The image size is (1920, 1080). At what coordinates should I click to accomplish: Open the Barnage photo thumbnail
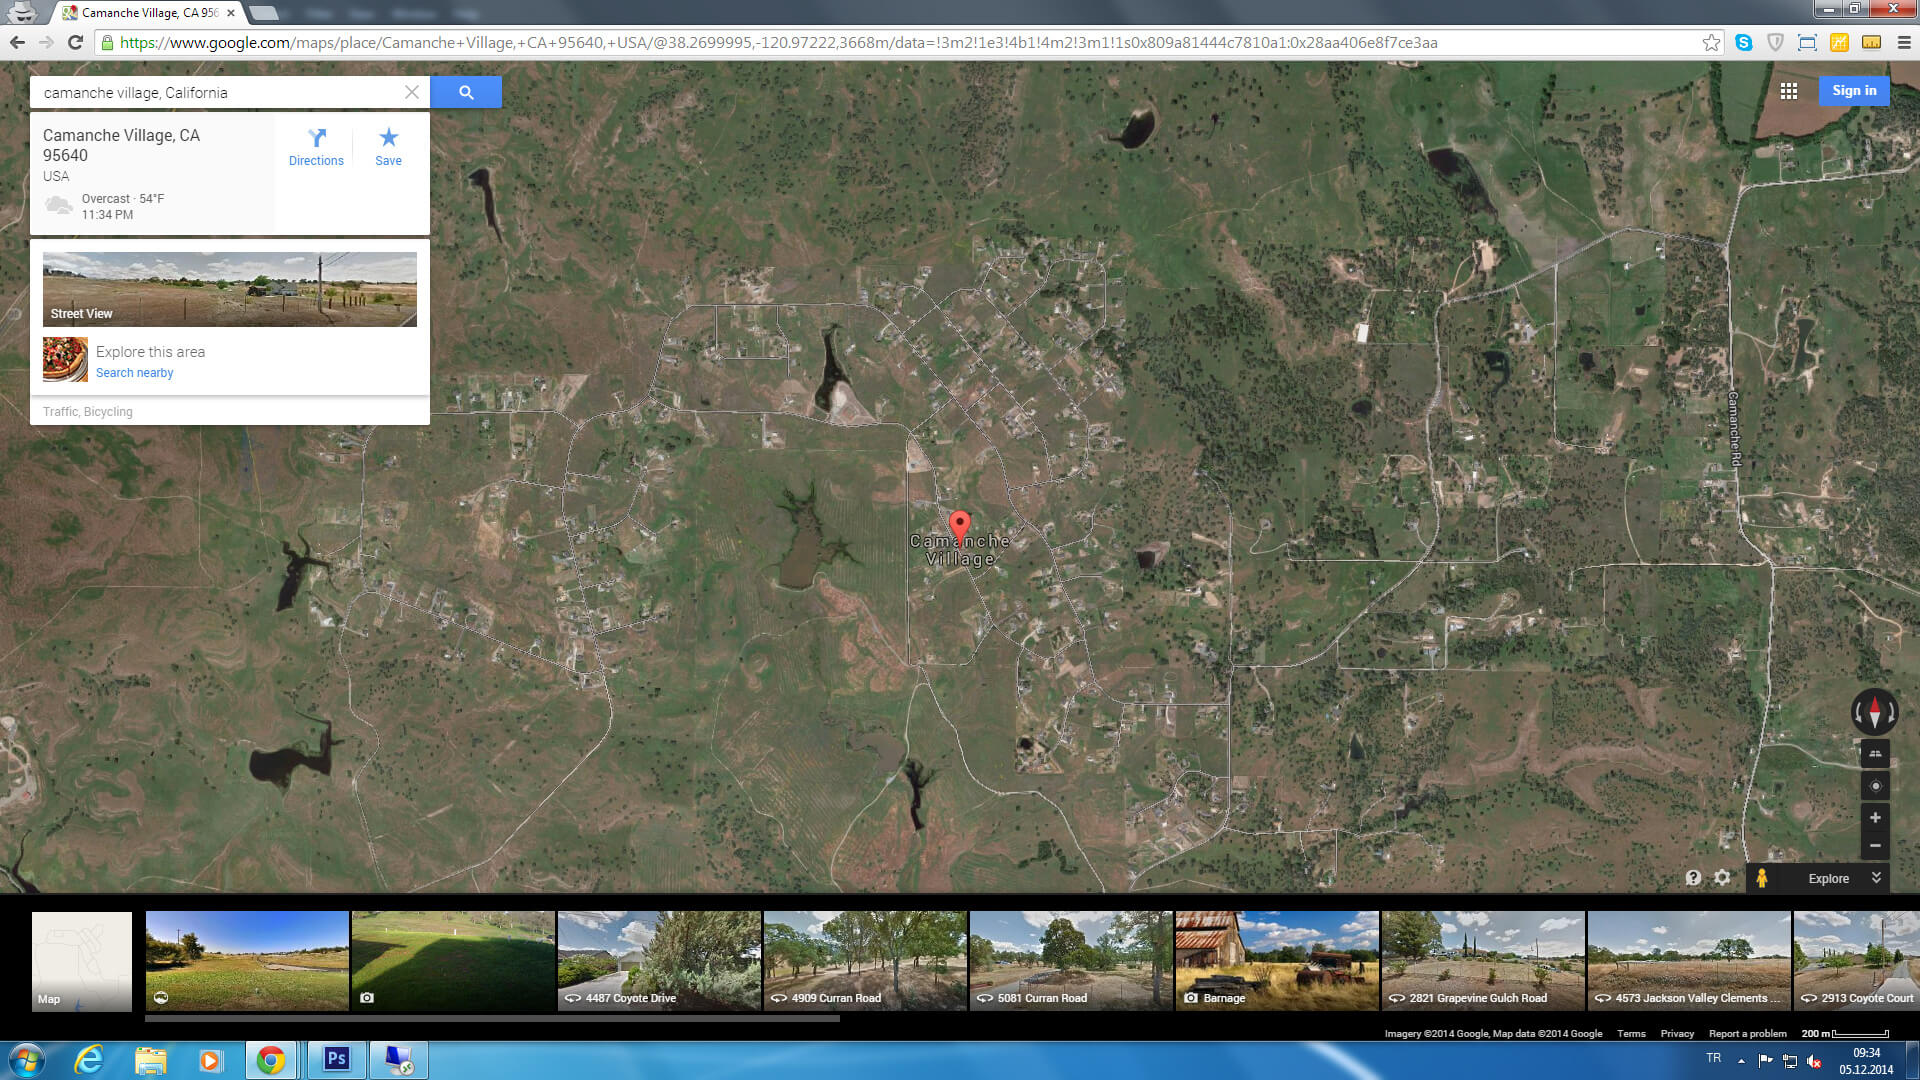(x=1277, y=961)
